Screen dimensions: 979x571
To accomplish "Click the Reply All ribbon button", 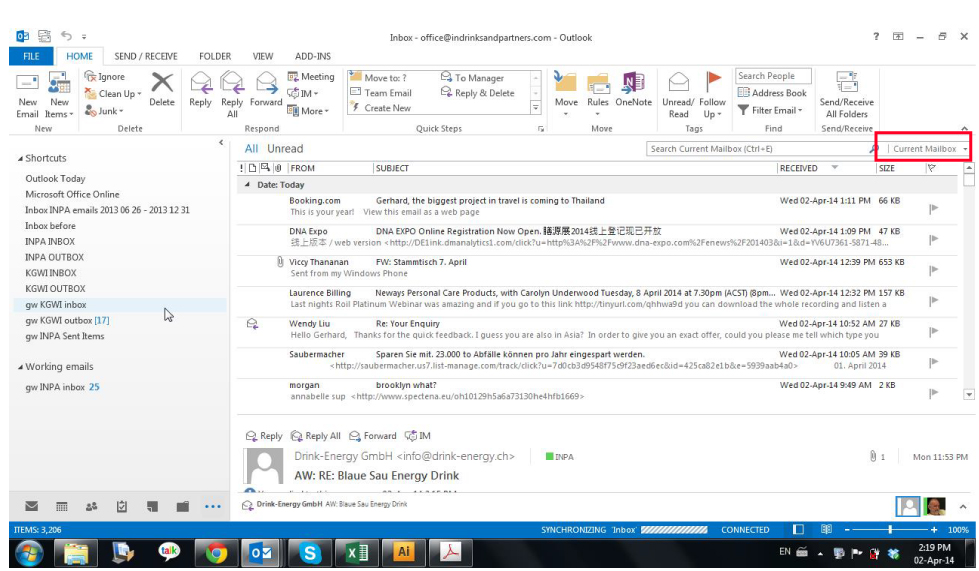I will coord(232,95).
